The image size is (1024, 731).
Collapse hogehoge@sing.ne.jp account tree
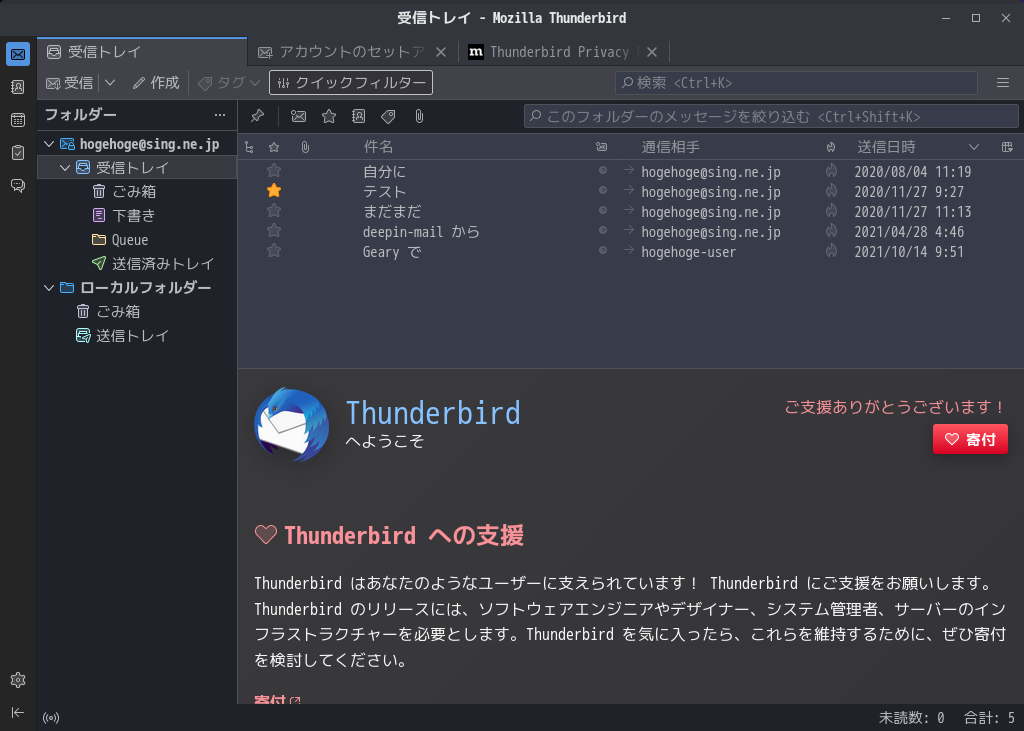pos(49,144)
